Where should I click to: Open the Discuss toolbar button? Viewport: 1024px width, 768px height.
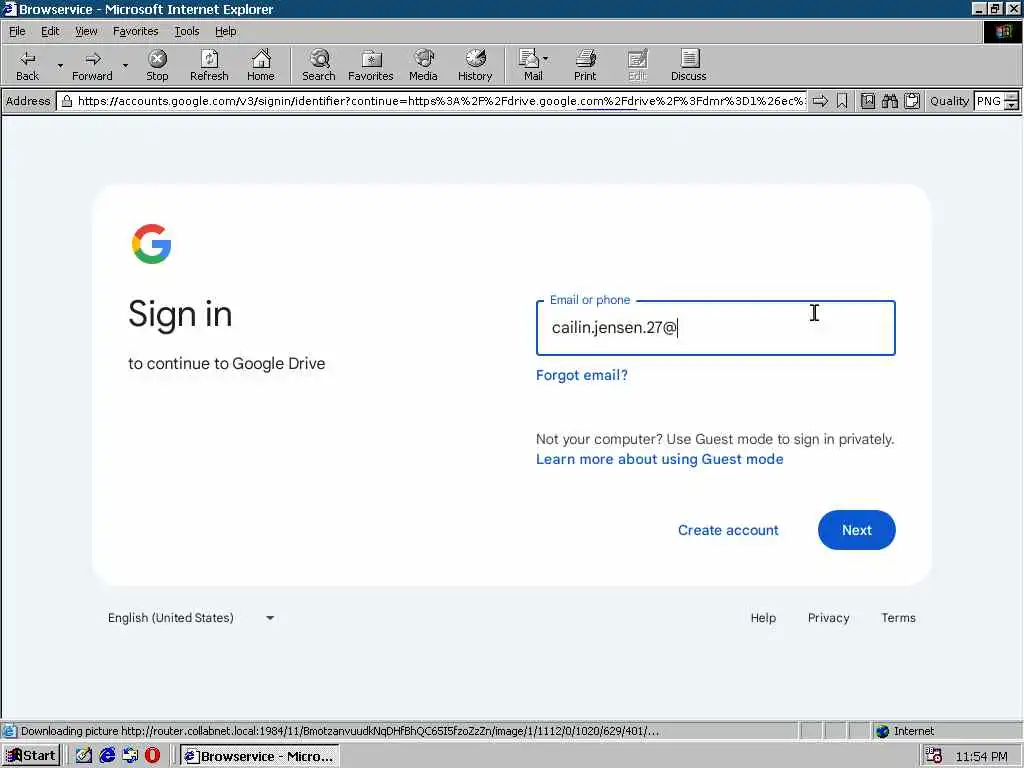(x=688, y=65)
